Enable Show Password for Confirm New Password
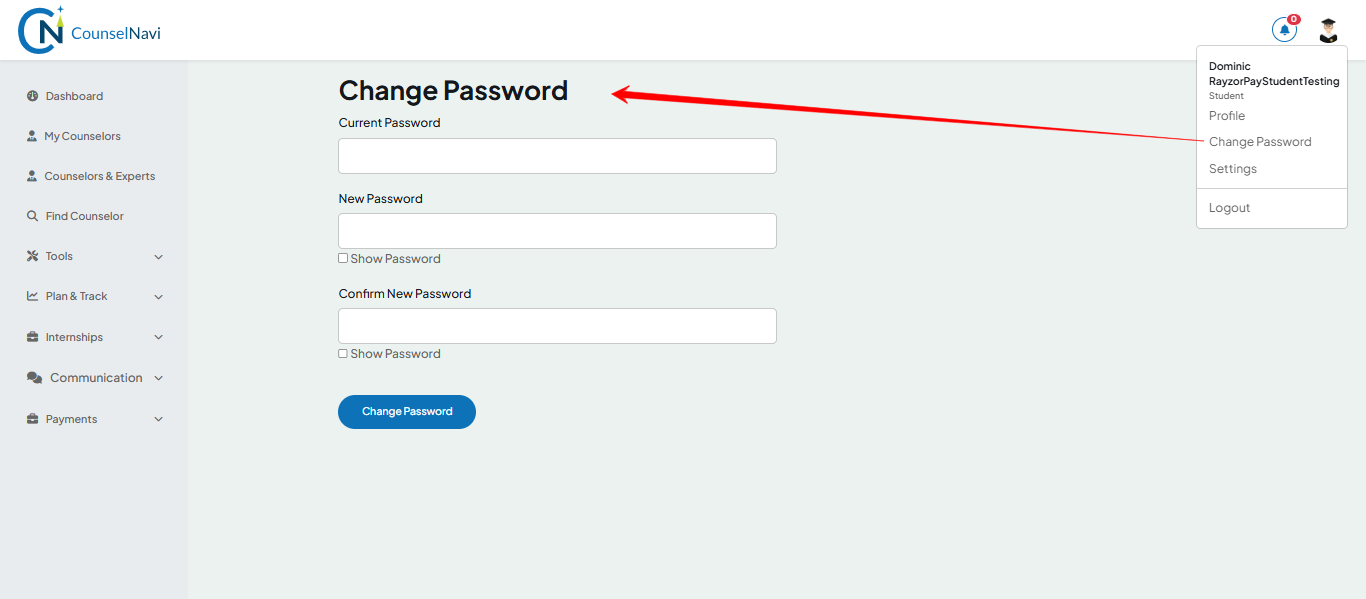The height and width of the screenshot is (599, 1366). click(342, 352)
